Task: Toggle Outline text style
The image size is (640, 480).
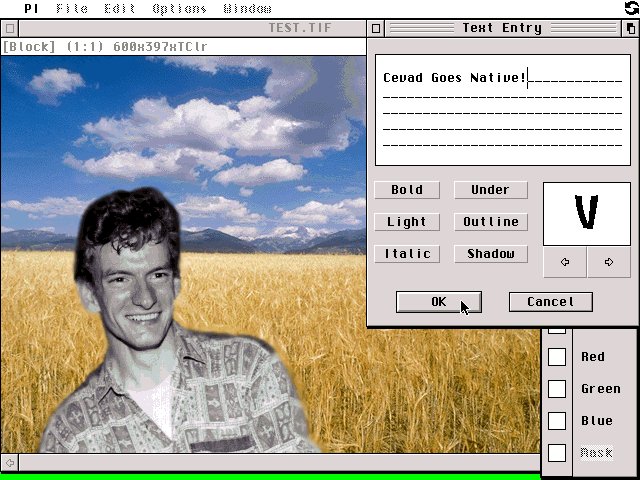Action: click(x=491, y=222)
